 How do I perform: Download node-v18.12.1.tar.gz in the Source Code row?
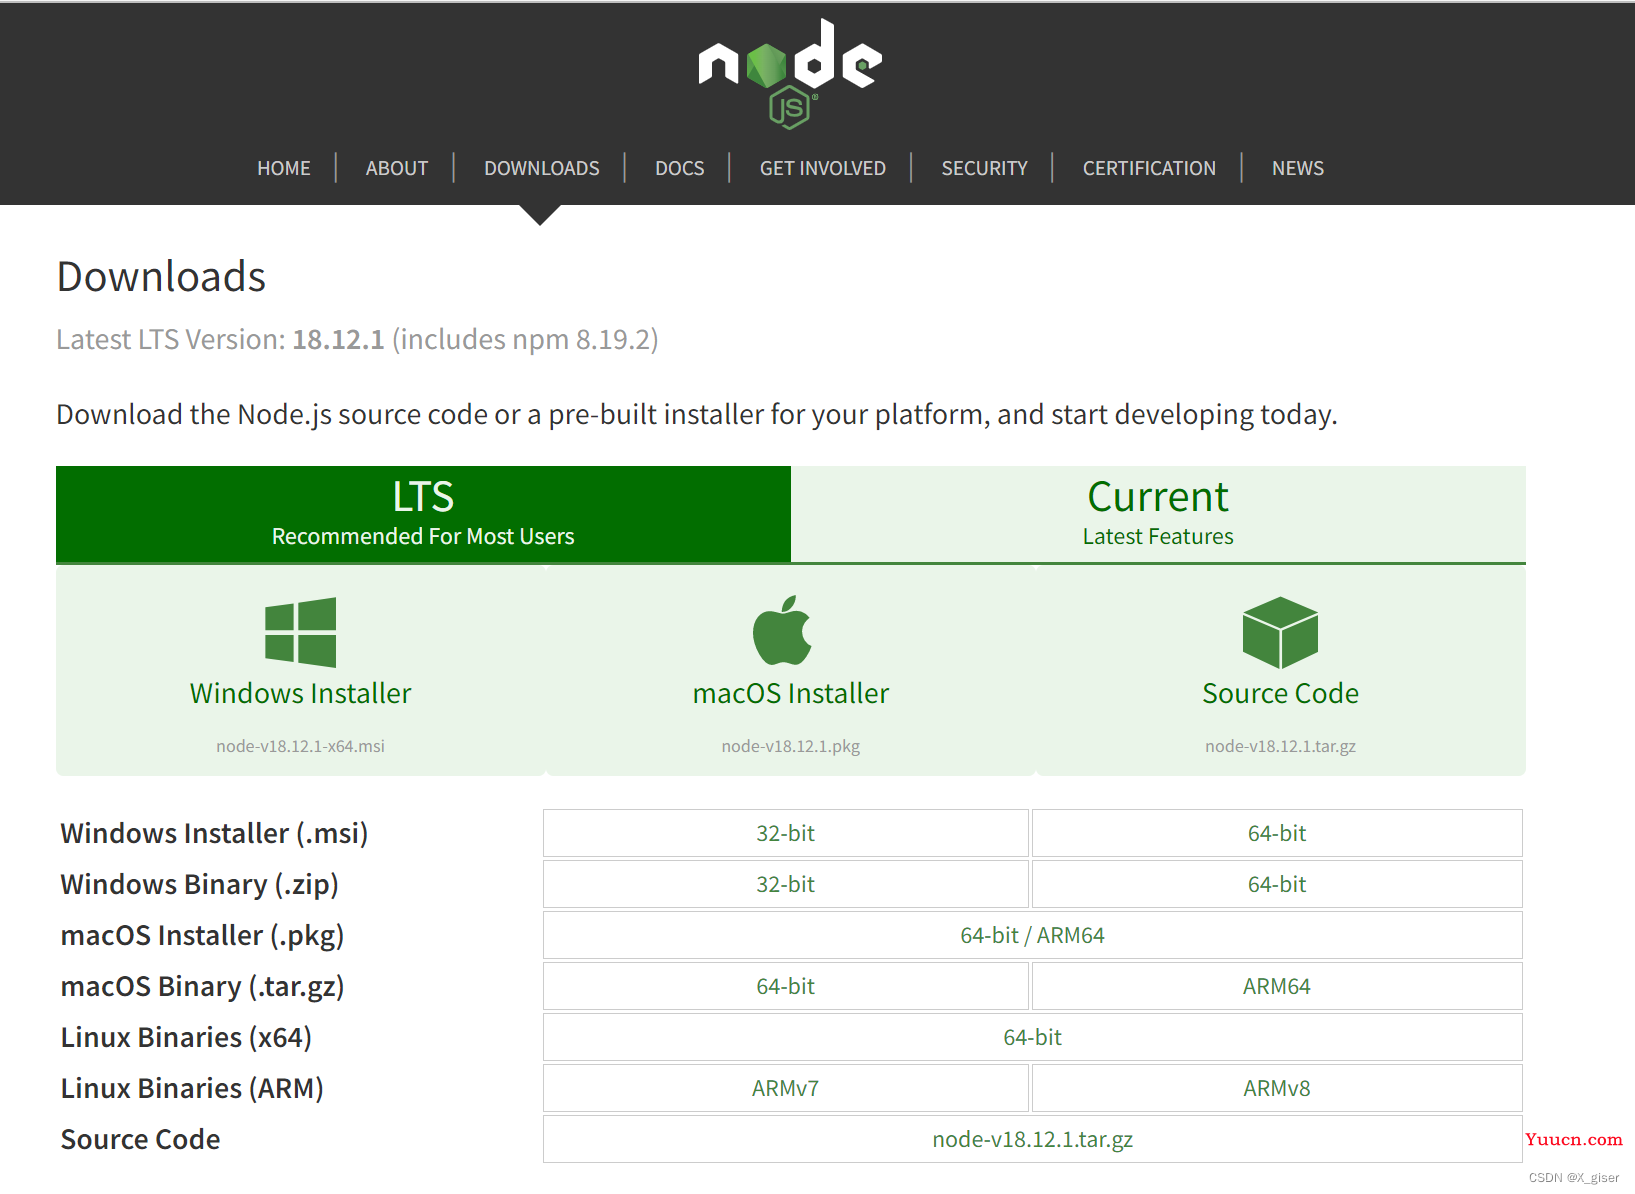[1033, 1139]
